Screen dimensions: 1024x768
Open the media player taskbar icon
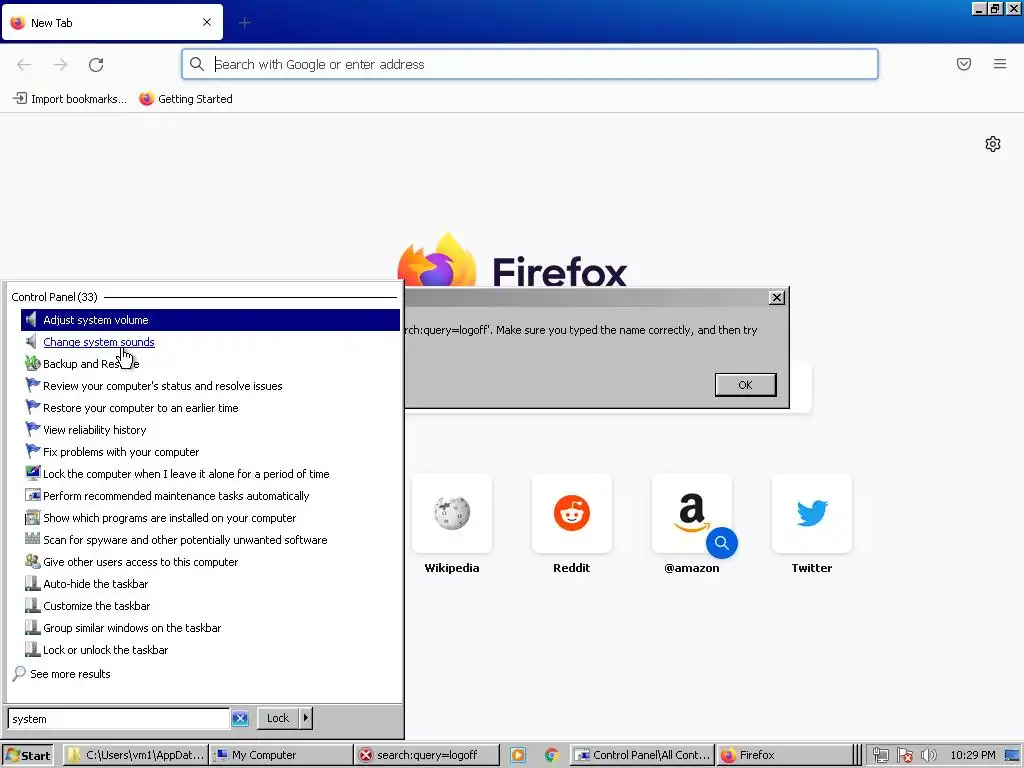(518, 756)
